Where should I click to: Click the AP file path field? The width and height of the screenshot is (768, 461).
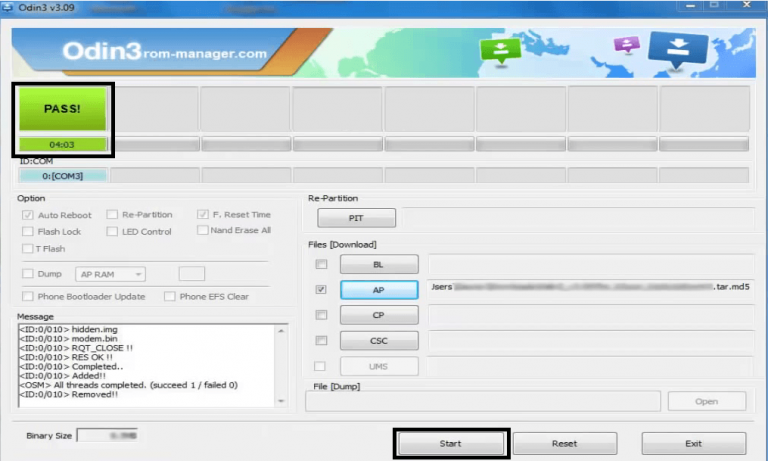[587, 290]
